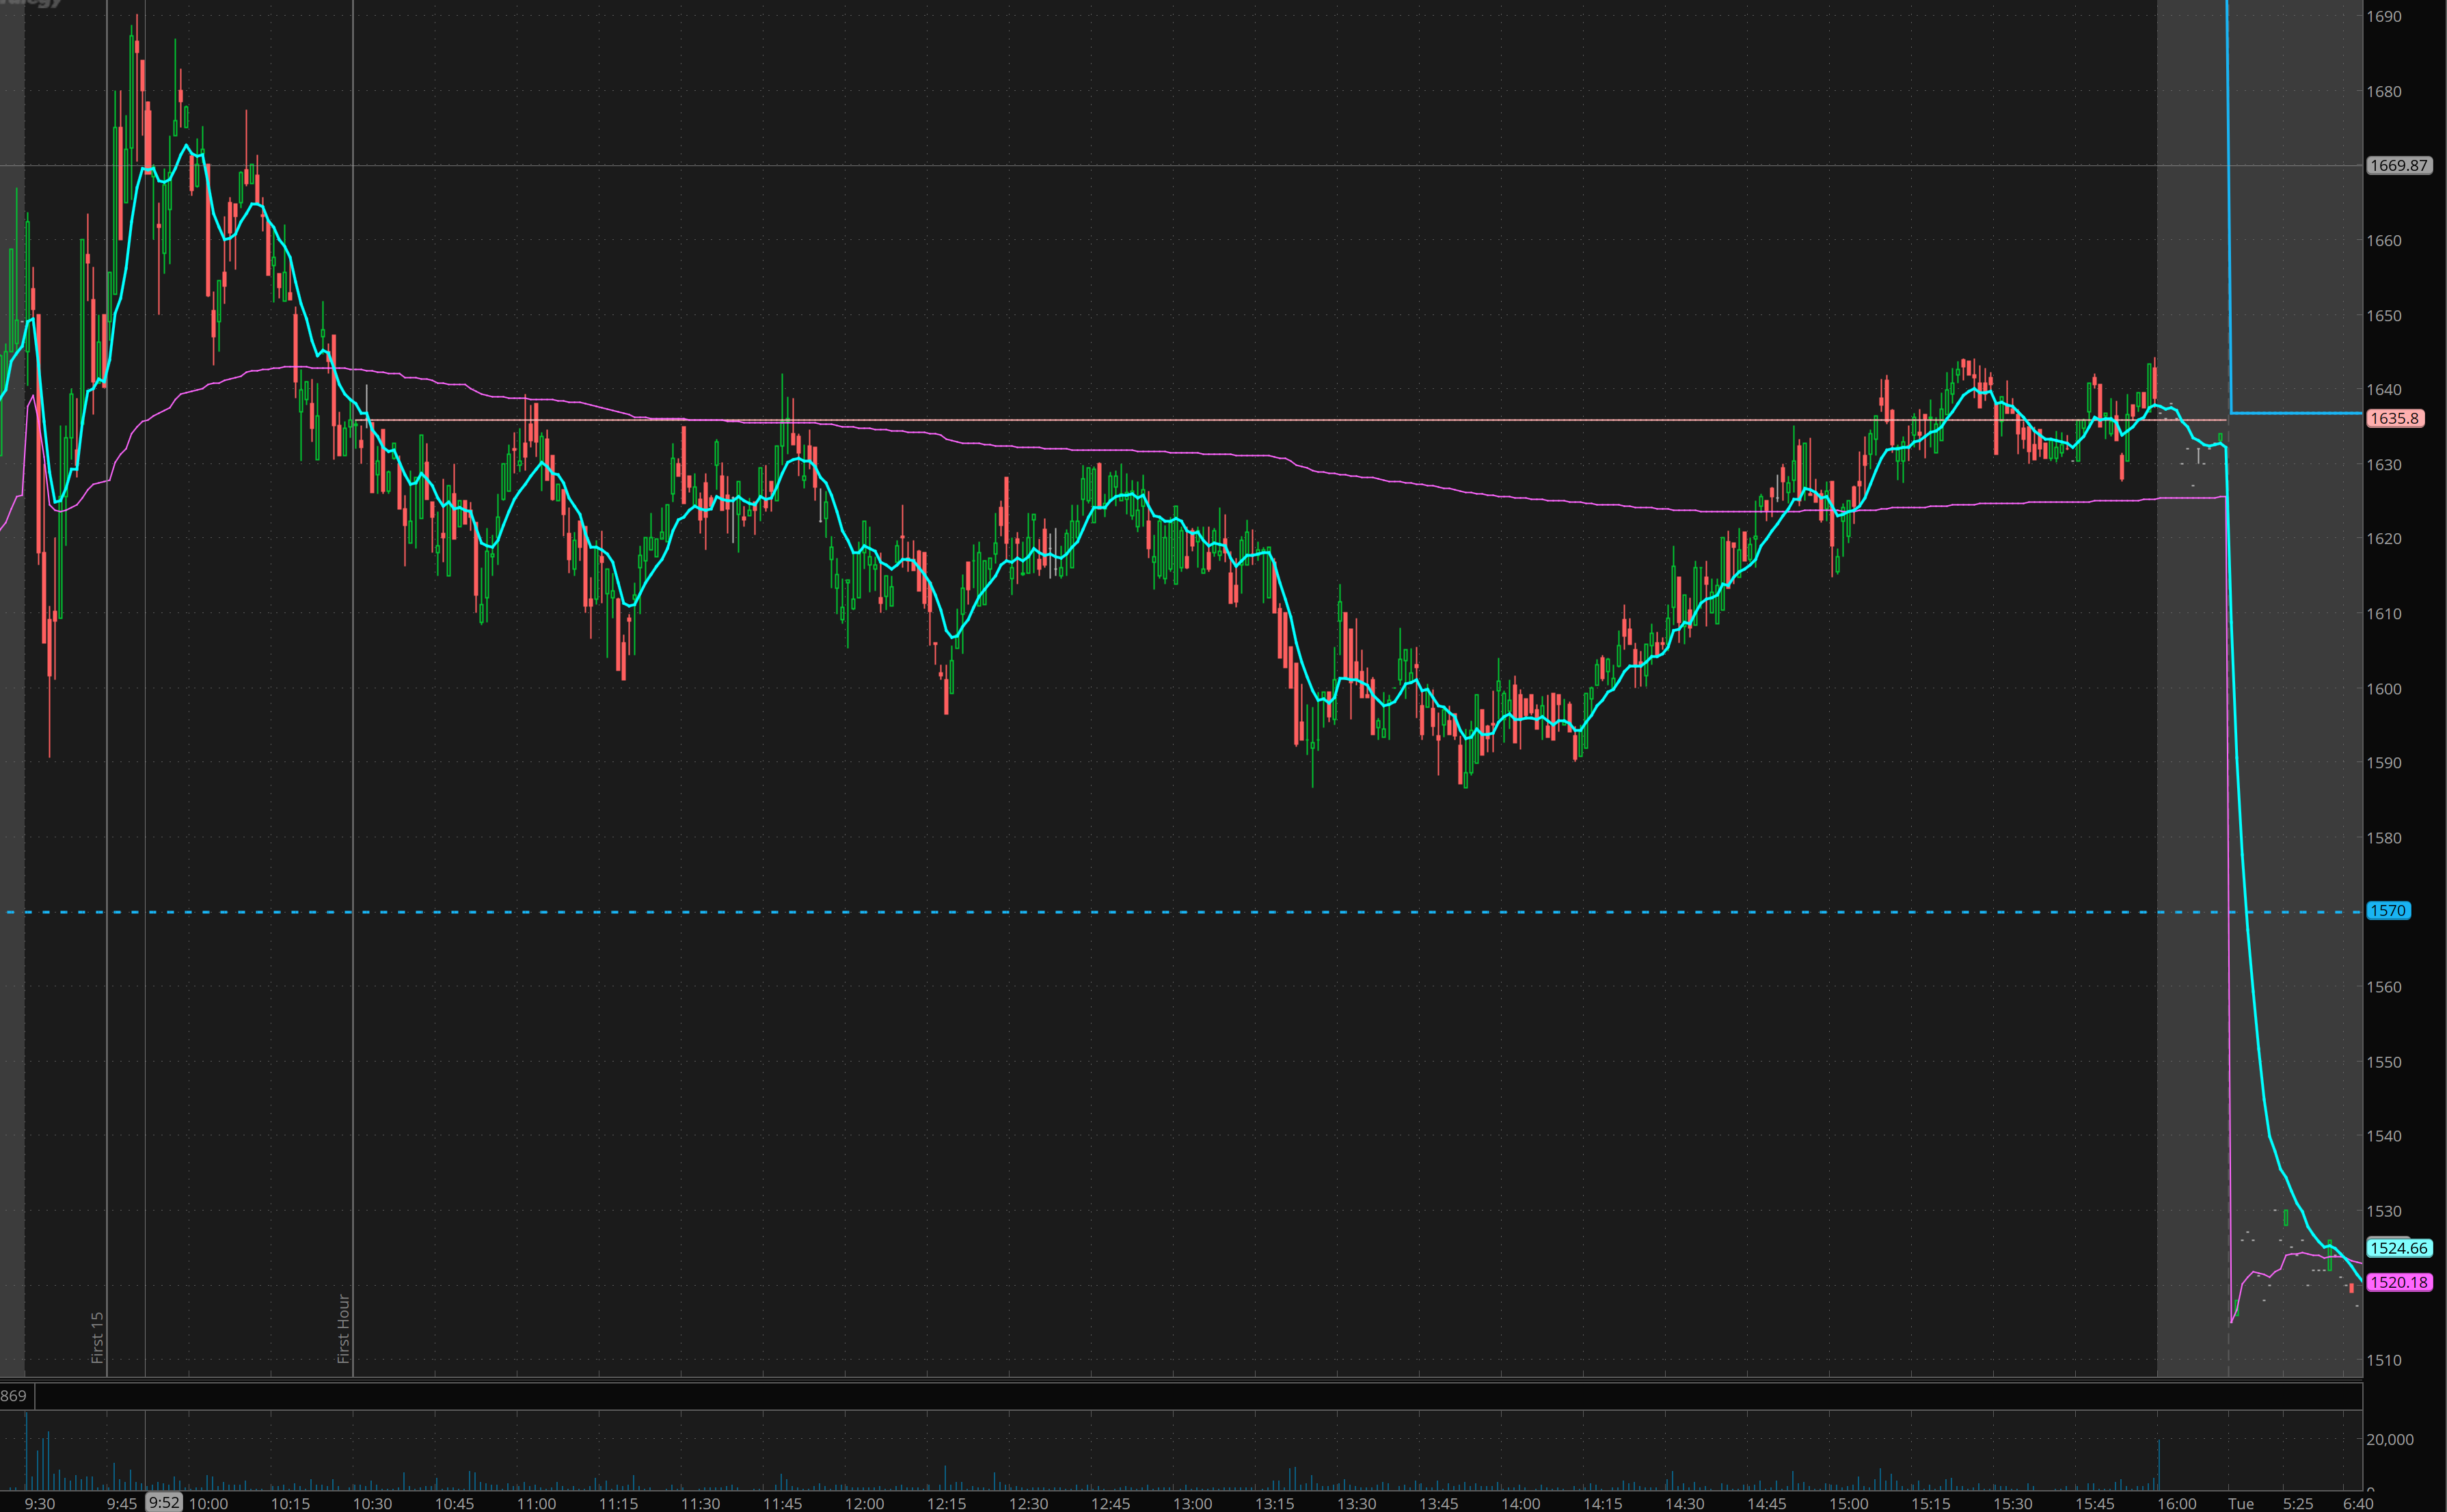
Task: Click the 12:00 label on time axis
Action: (864, 1504)
